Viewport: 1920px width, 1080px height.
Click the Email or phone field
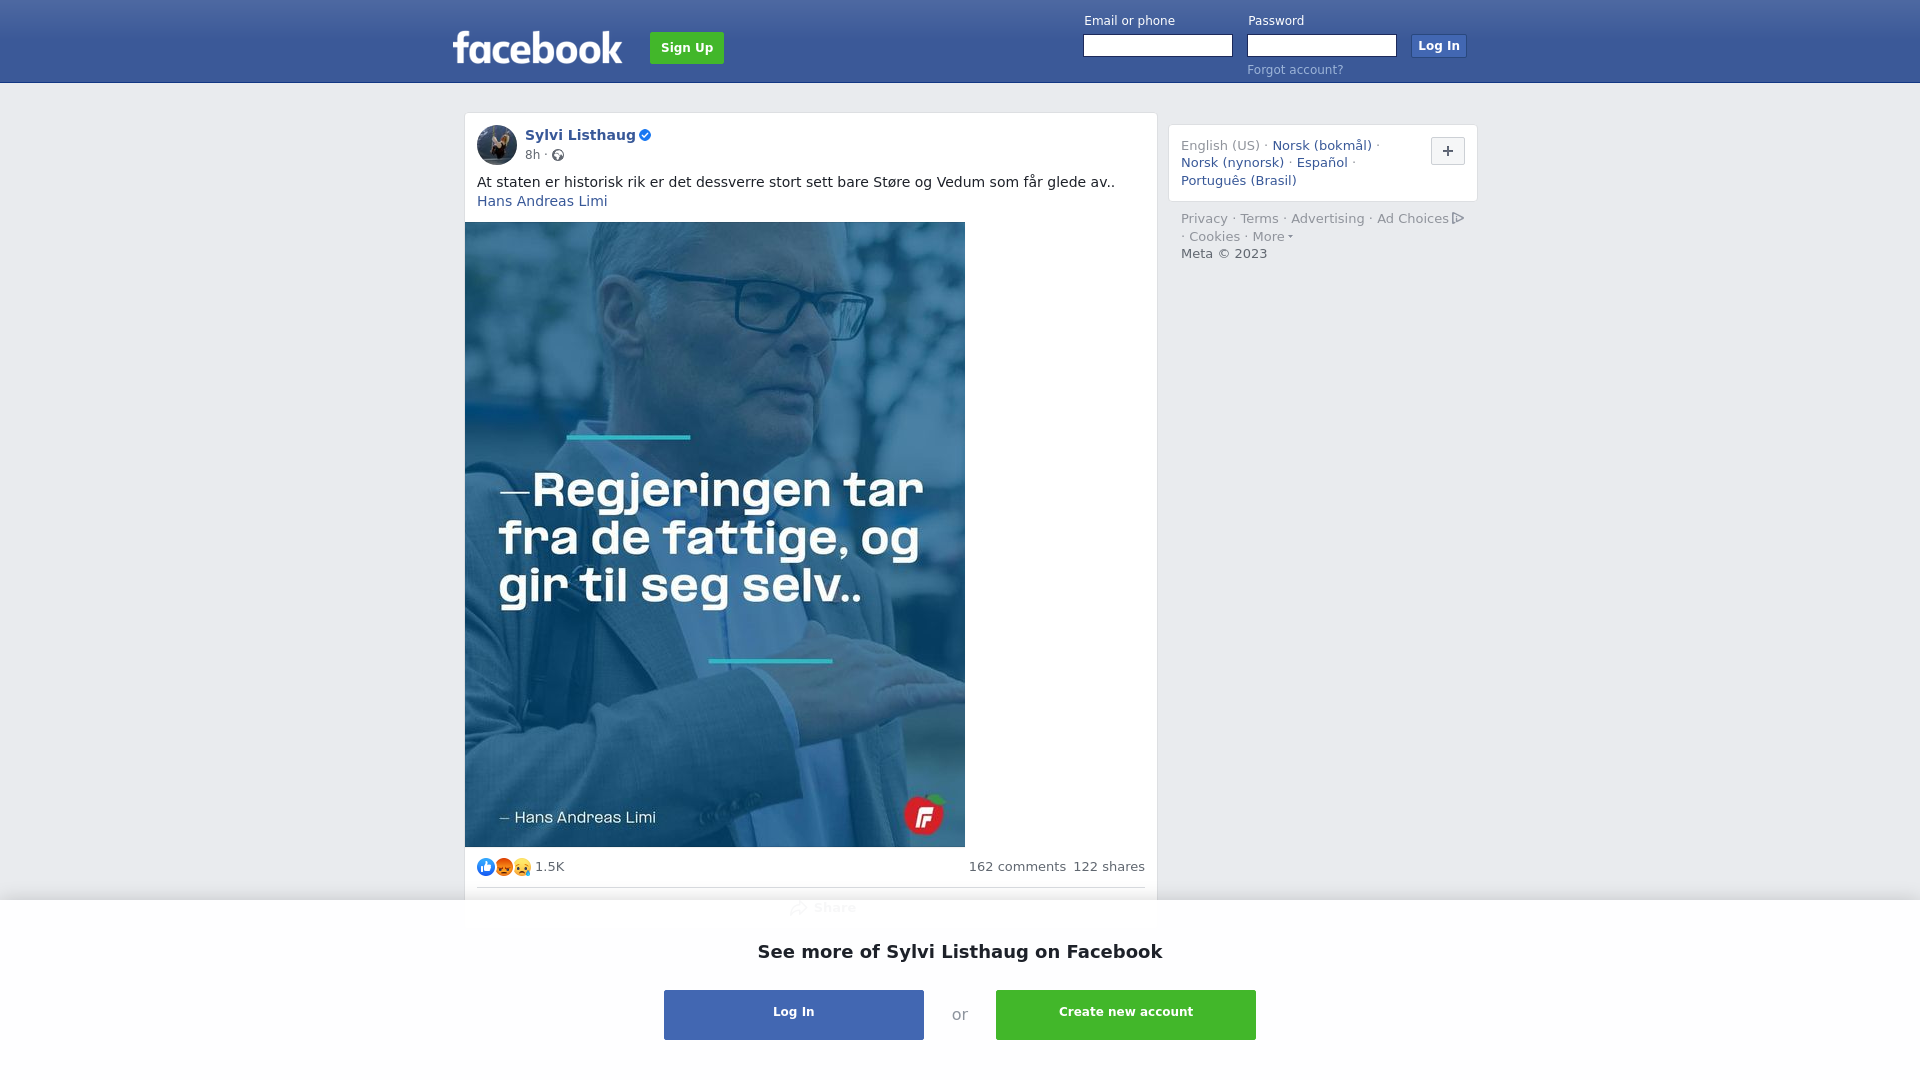click(1158, 46)
